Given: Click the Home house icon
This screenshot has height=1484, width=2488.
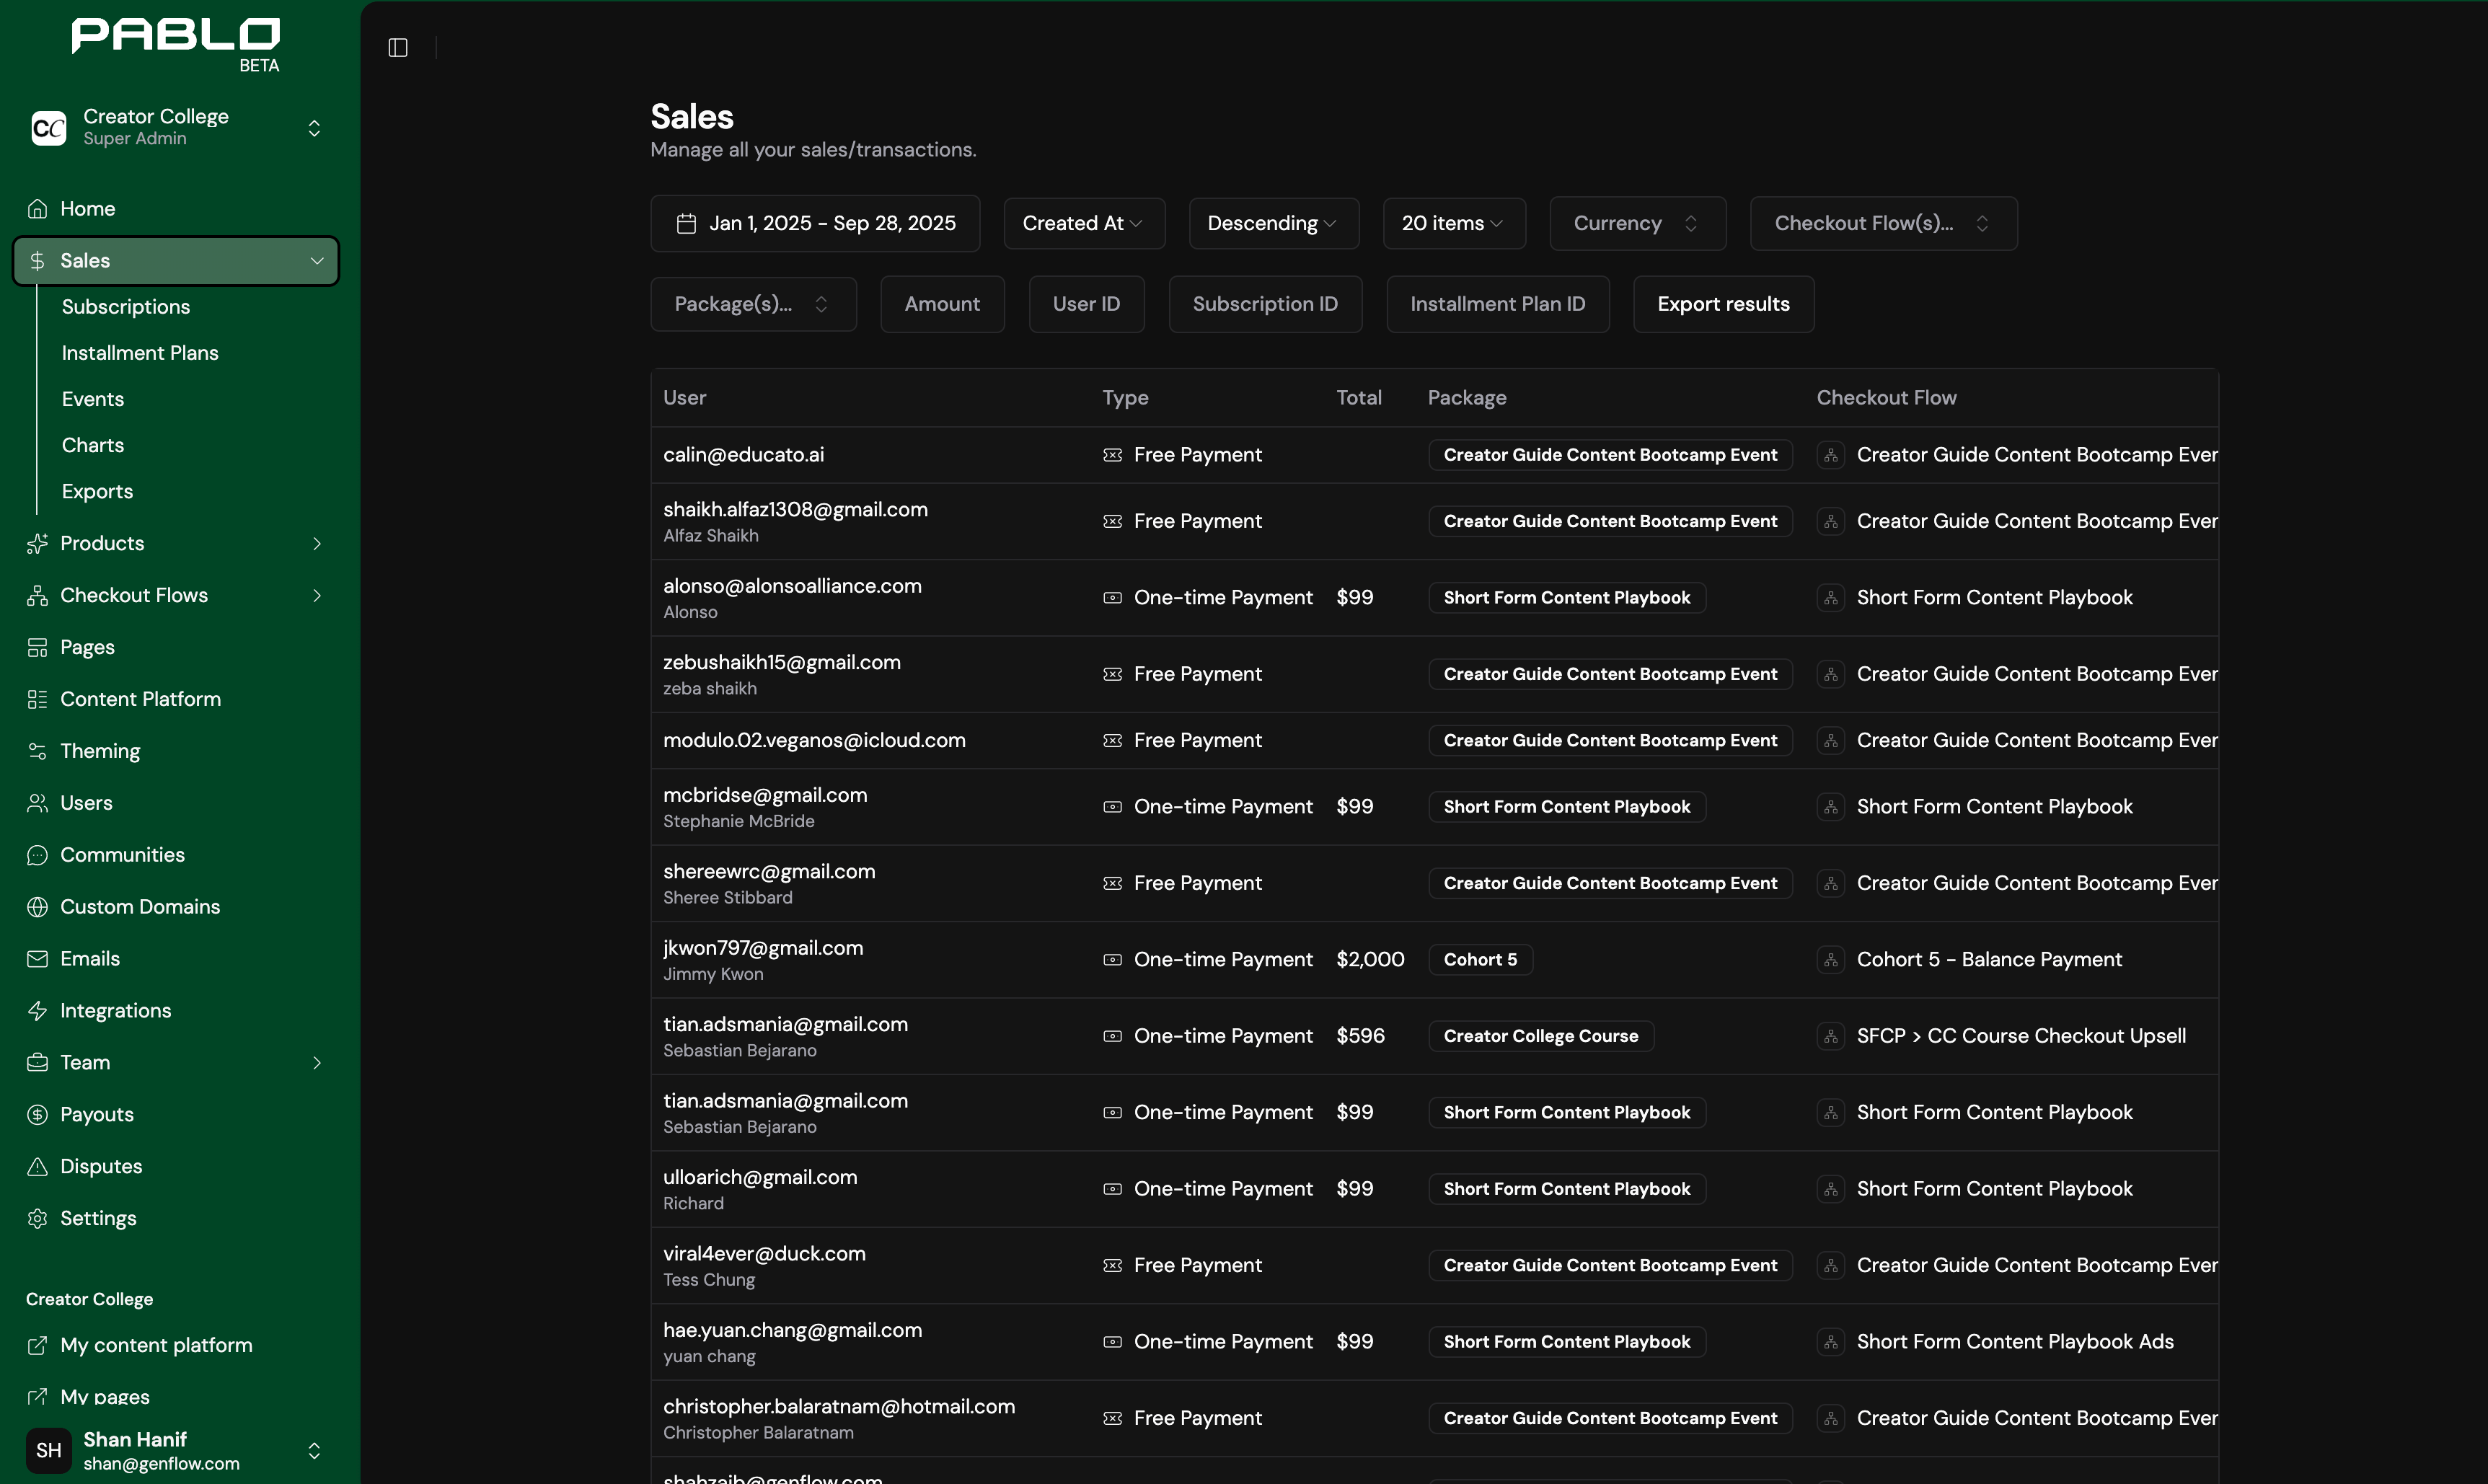Looking at the screenshot, I should point(37,208).
